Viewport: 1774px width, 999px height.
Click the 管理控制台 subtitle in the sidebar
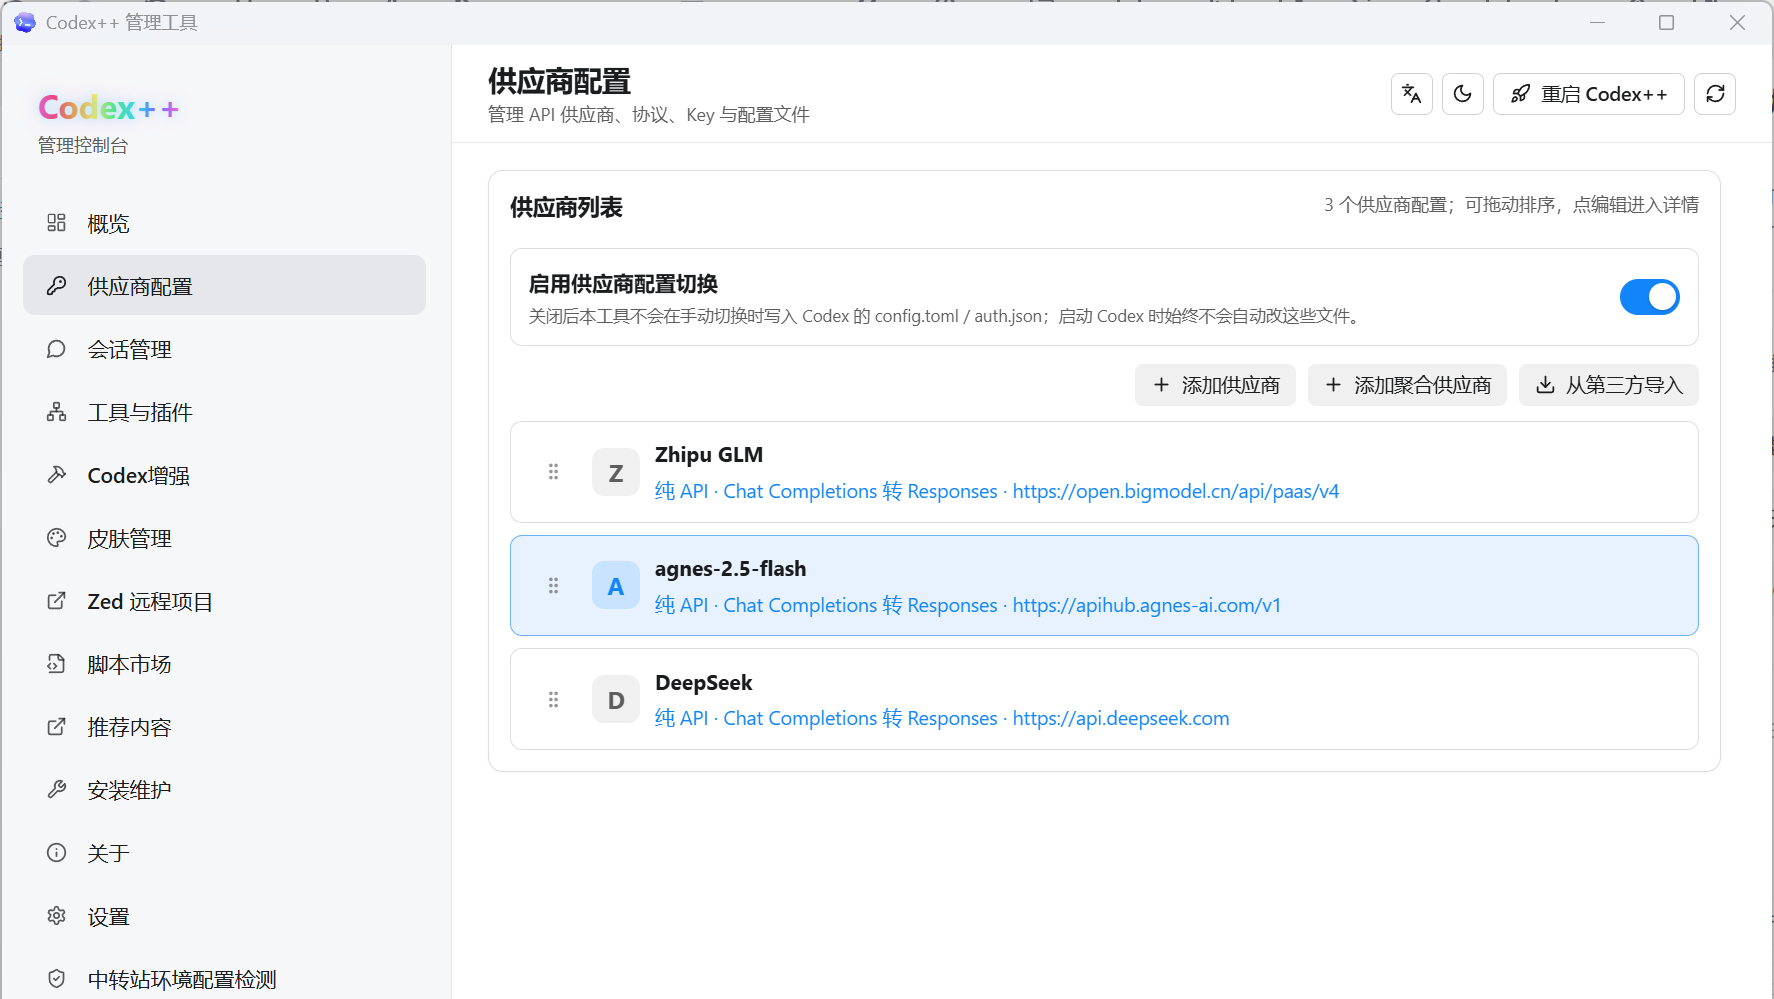click(83, 146)
